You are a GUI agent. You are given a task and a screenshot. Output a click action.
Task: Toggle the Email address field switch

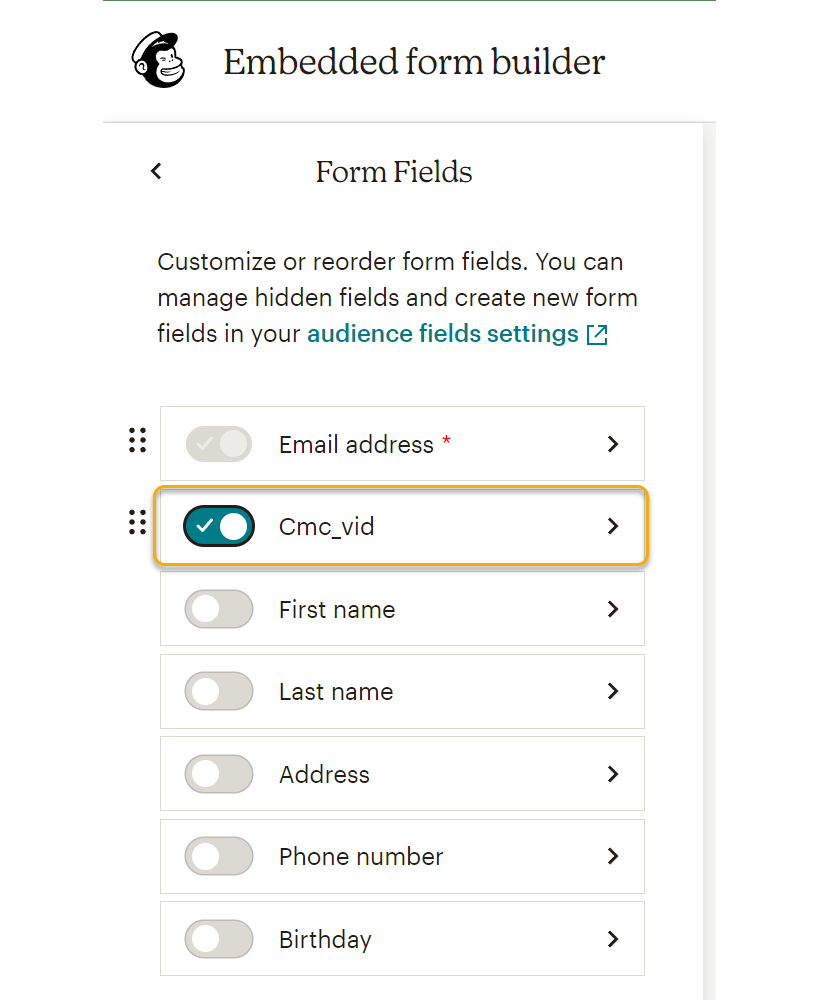click(x=219, y=444)
